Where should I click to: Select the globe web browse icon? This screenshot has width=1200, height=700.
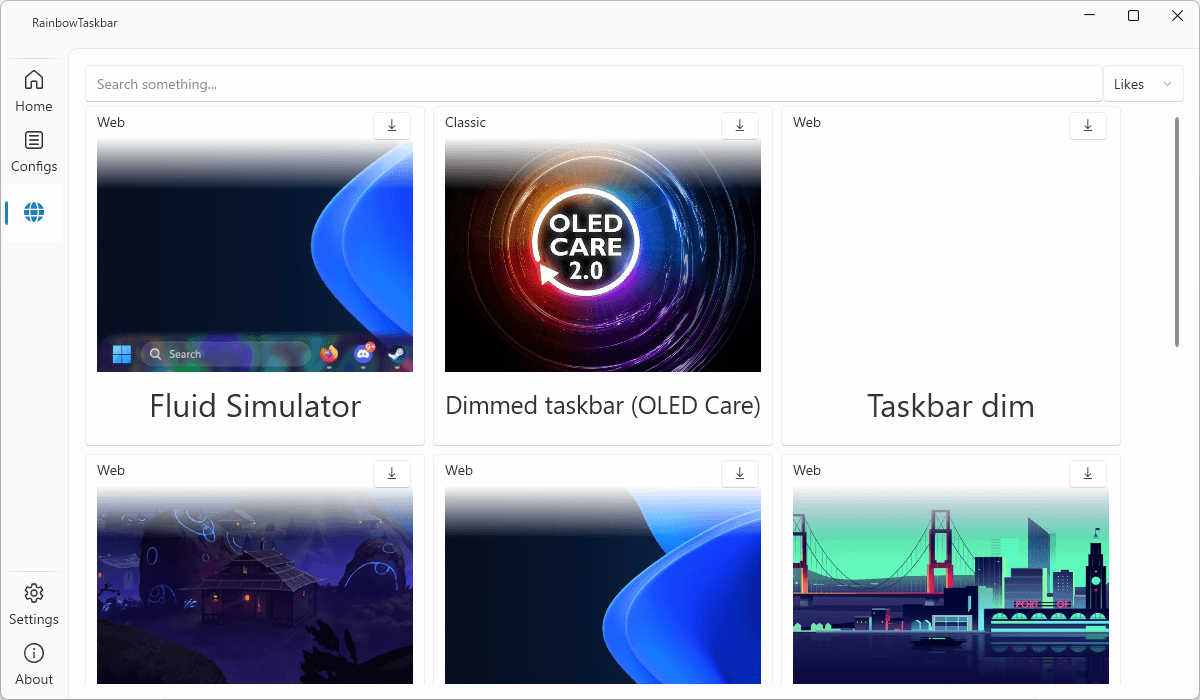[34, 212]
